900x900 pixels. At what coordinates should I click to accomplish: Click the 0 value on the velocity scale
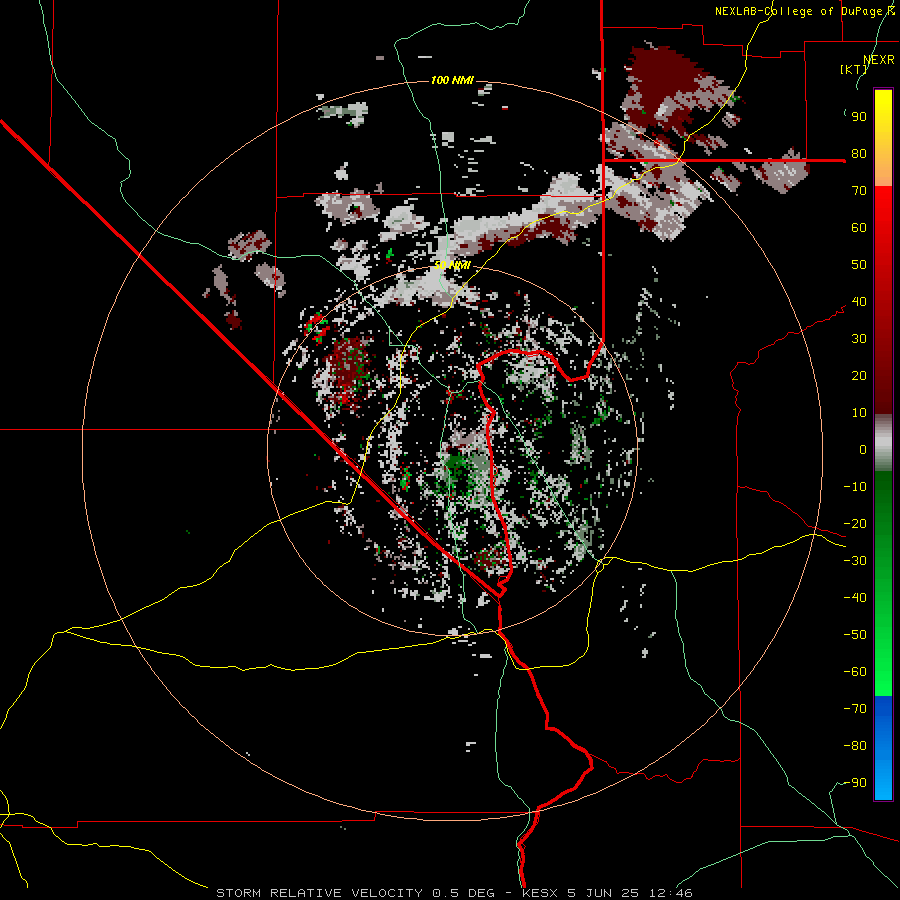pos(863,450)
